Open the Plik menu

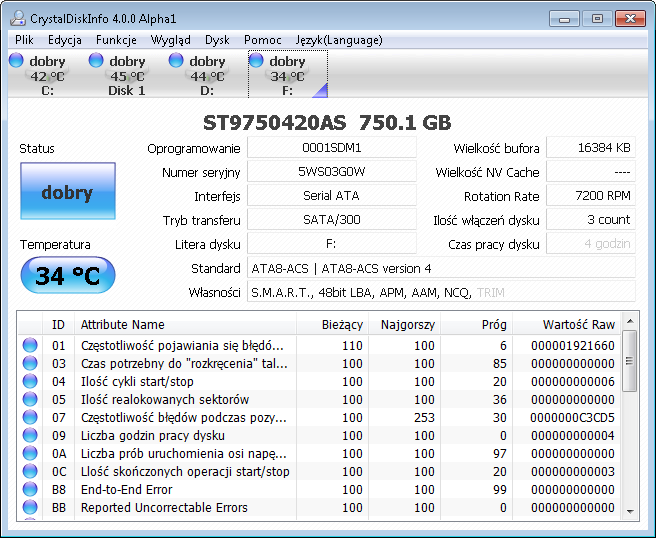[24, 40]
